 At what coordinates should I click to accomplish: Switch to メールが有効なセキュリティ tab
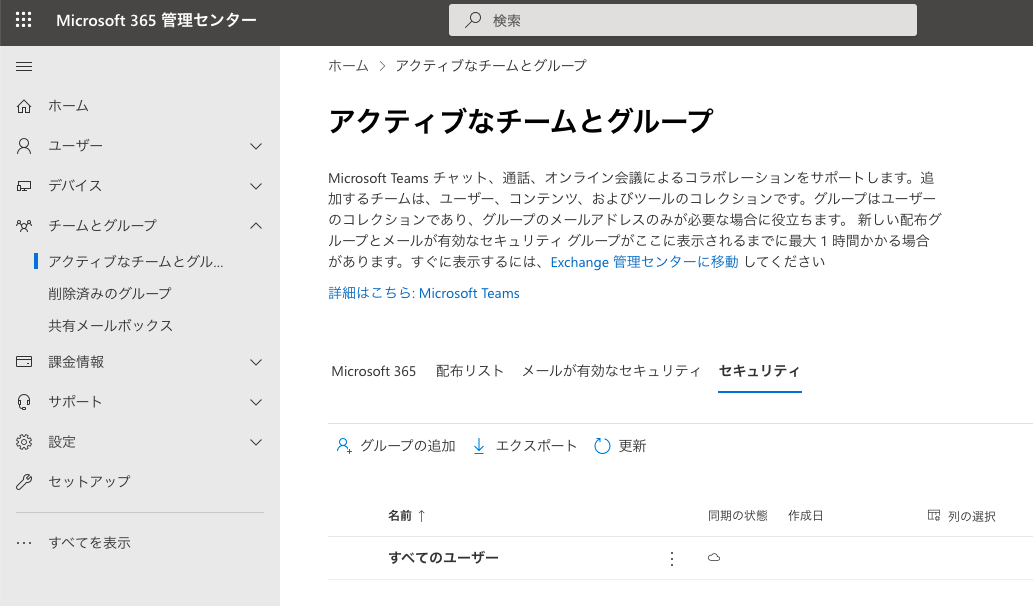[611, 371]
